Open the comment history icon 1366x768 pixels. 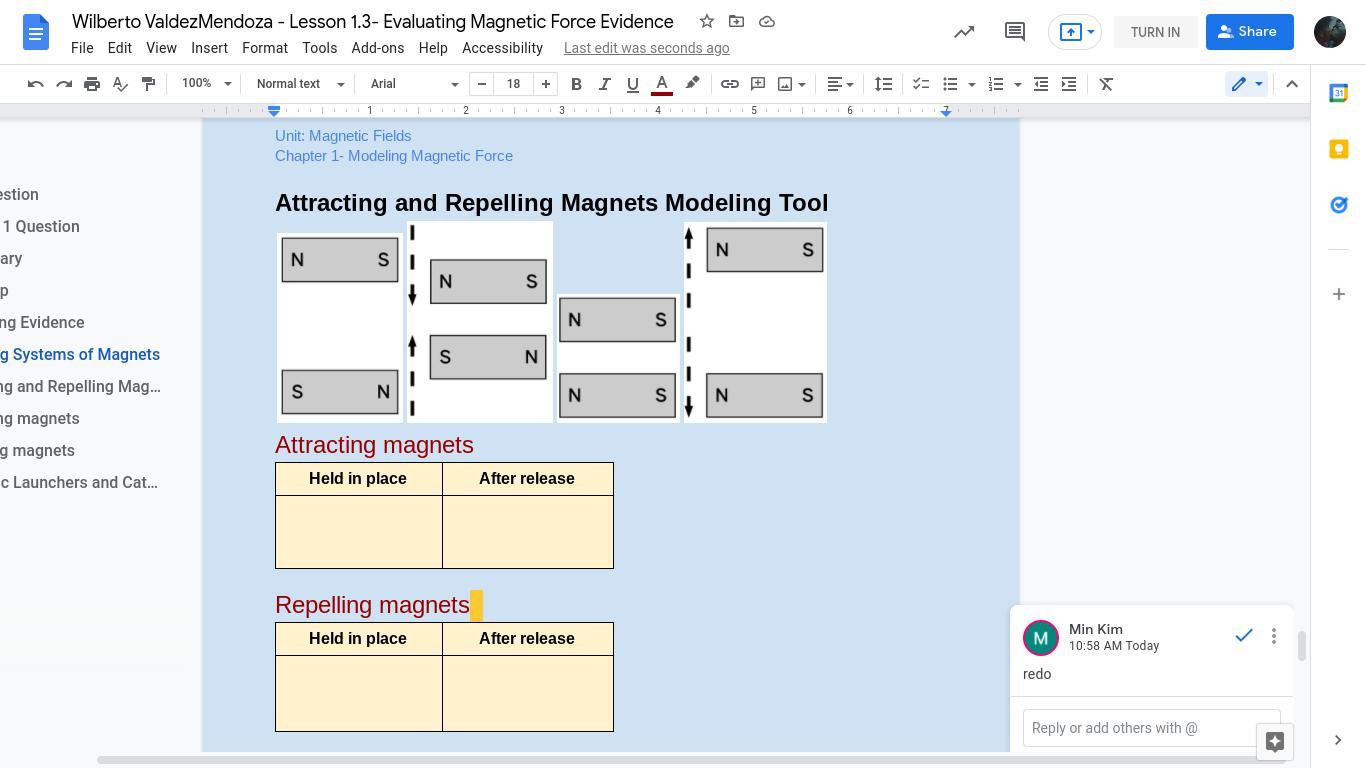coord(1014,32)
